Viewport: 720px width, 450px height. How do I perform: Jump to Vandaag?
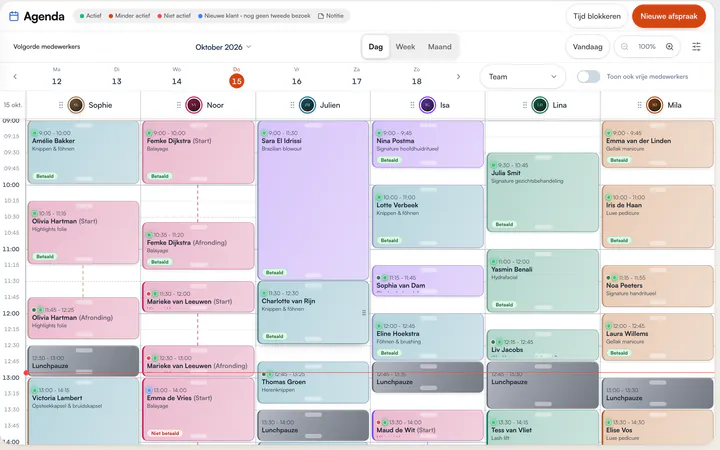tap(587, 47)
